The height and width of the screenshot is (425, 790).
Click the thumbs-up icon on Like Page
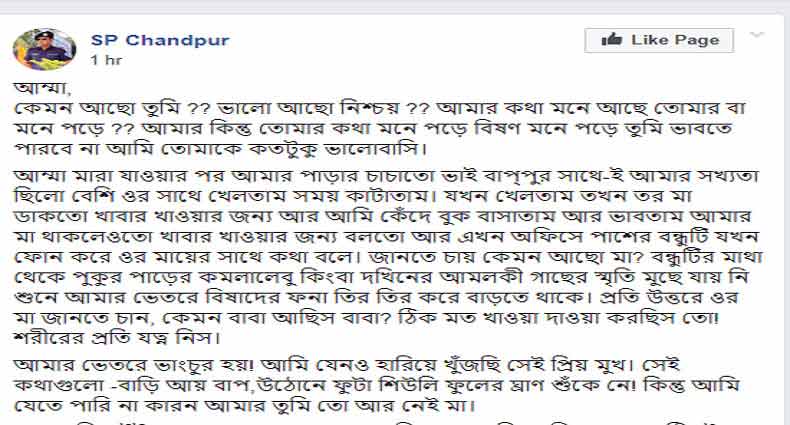[612, 39]
